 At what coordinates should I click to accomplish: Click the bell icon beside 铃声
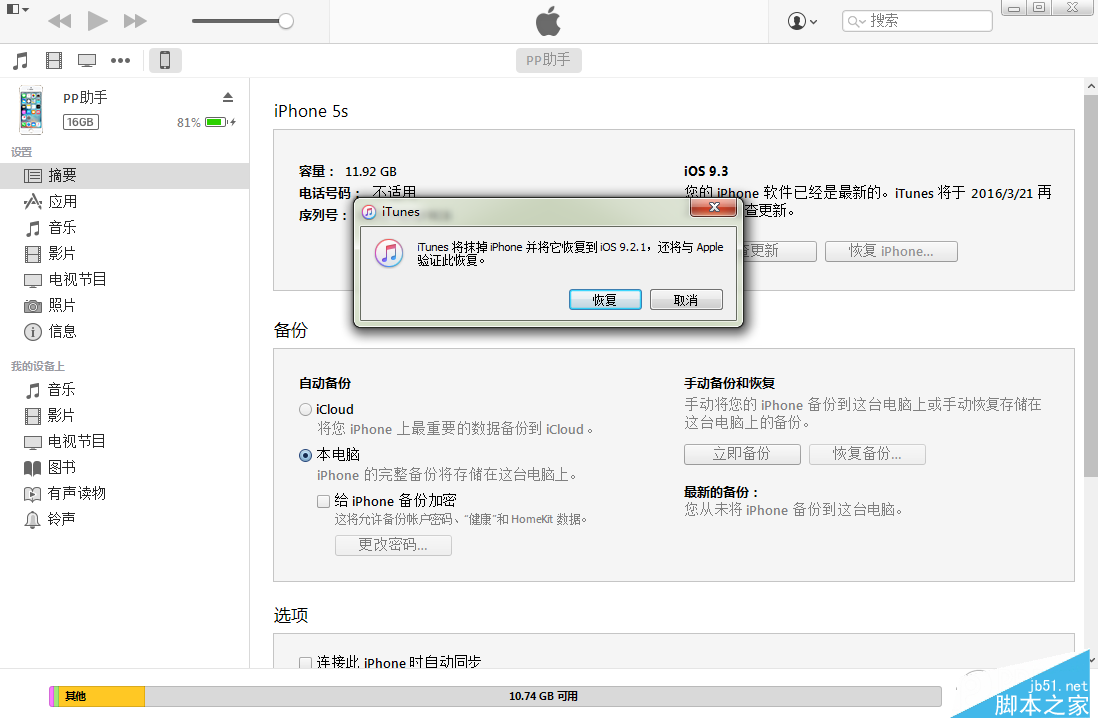point(32,520)
